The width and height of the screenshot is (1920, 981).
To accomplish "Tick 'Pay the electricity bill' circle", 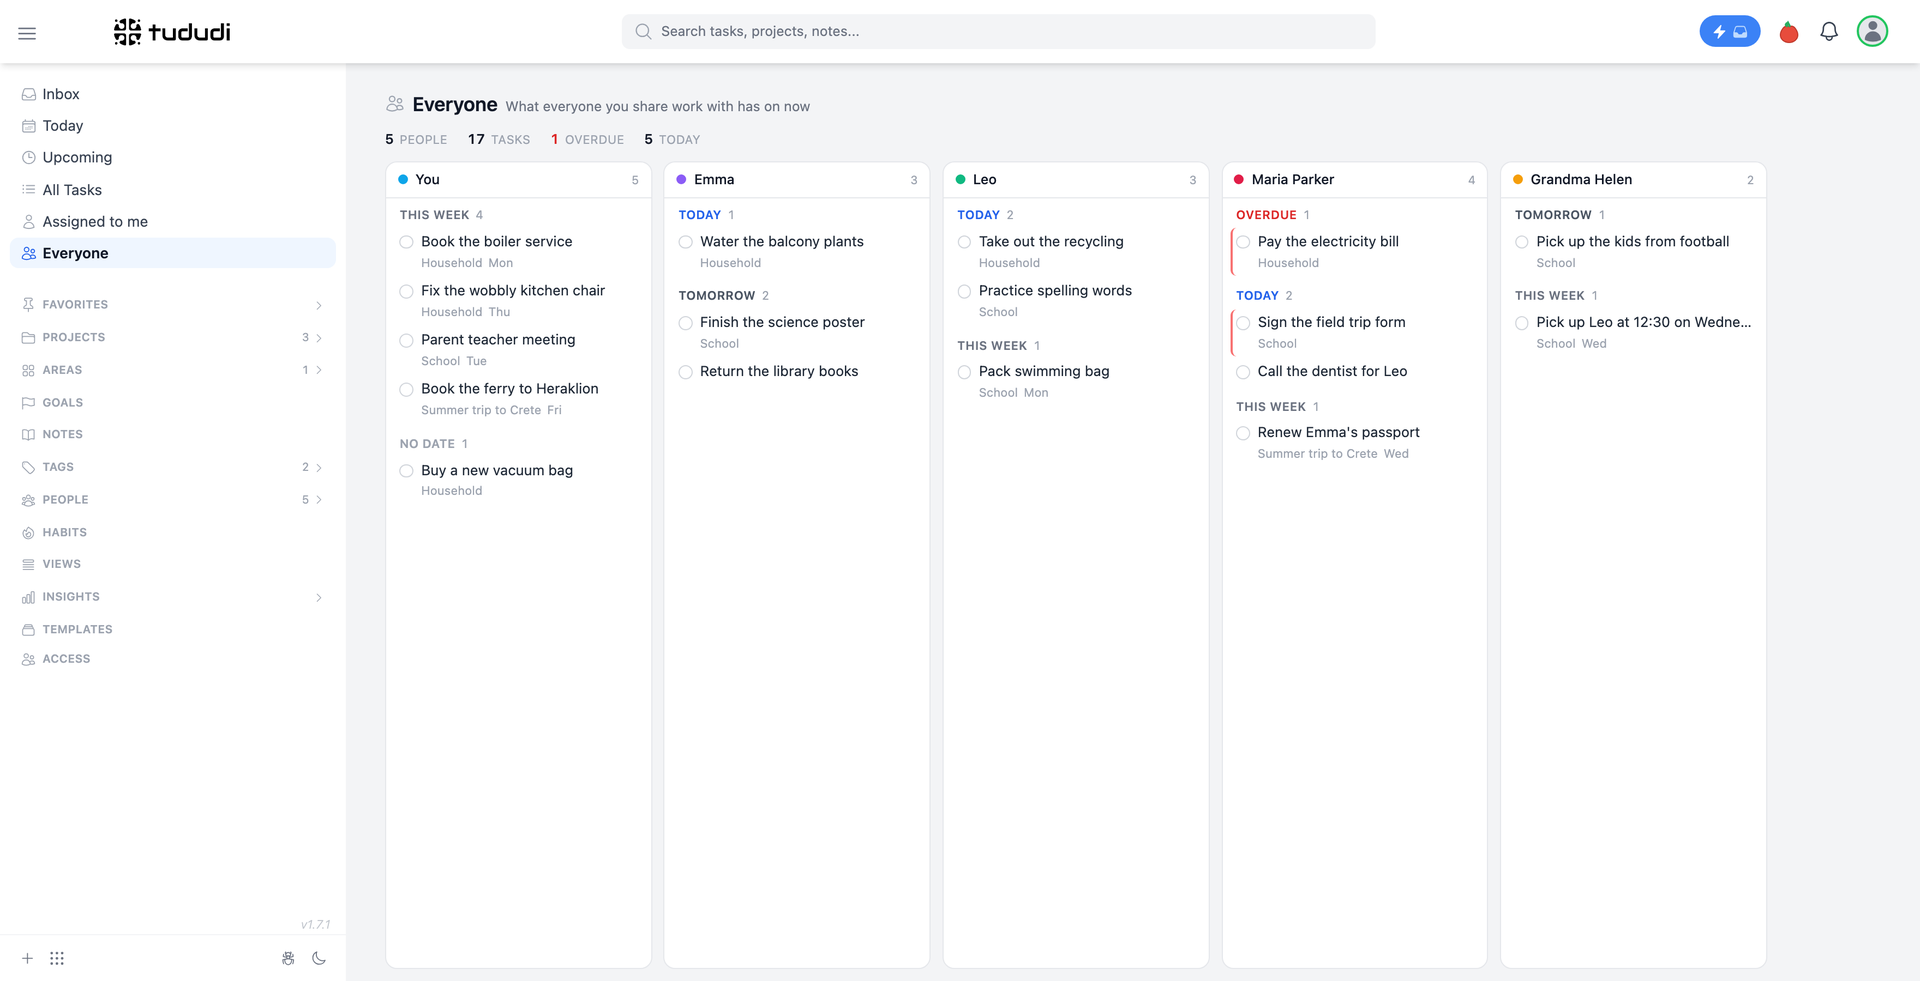I will click(1243, 242).
